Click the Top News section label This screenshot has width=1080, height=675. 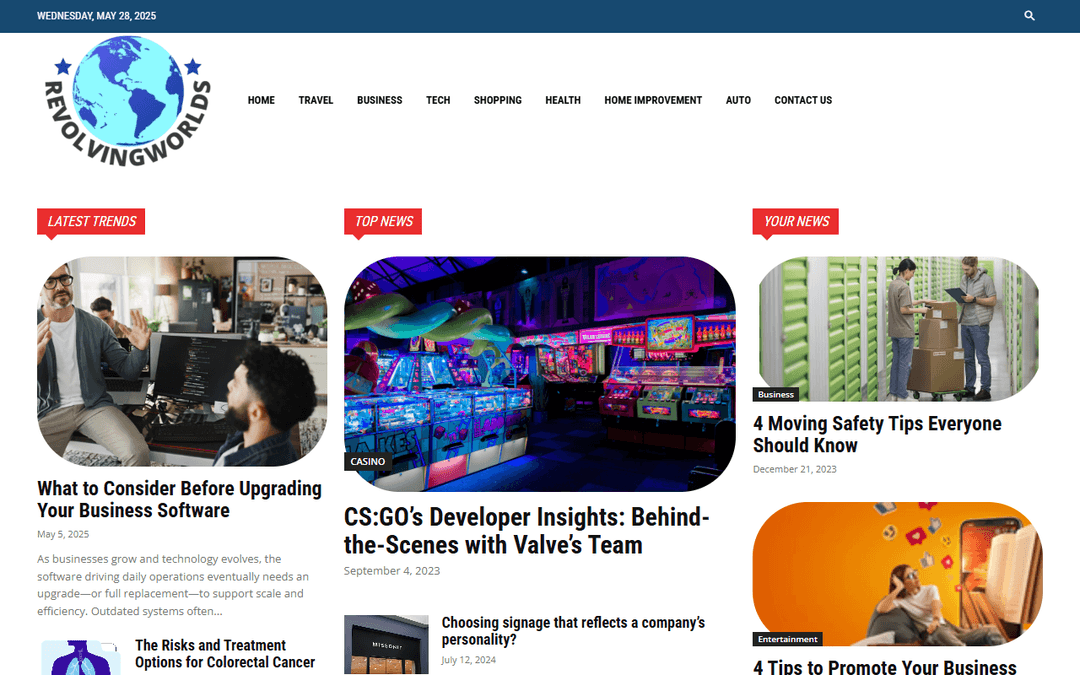pyautogui.click(x=383, y=221)
